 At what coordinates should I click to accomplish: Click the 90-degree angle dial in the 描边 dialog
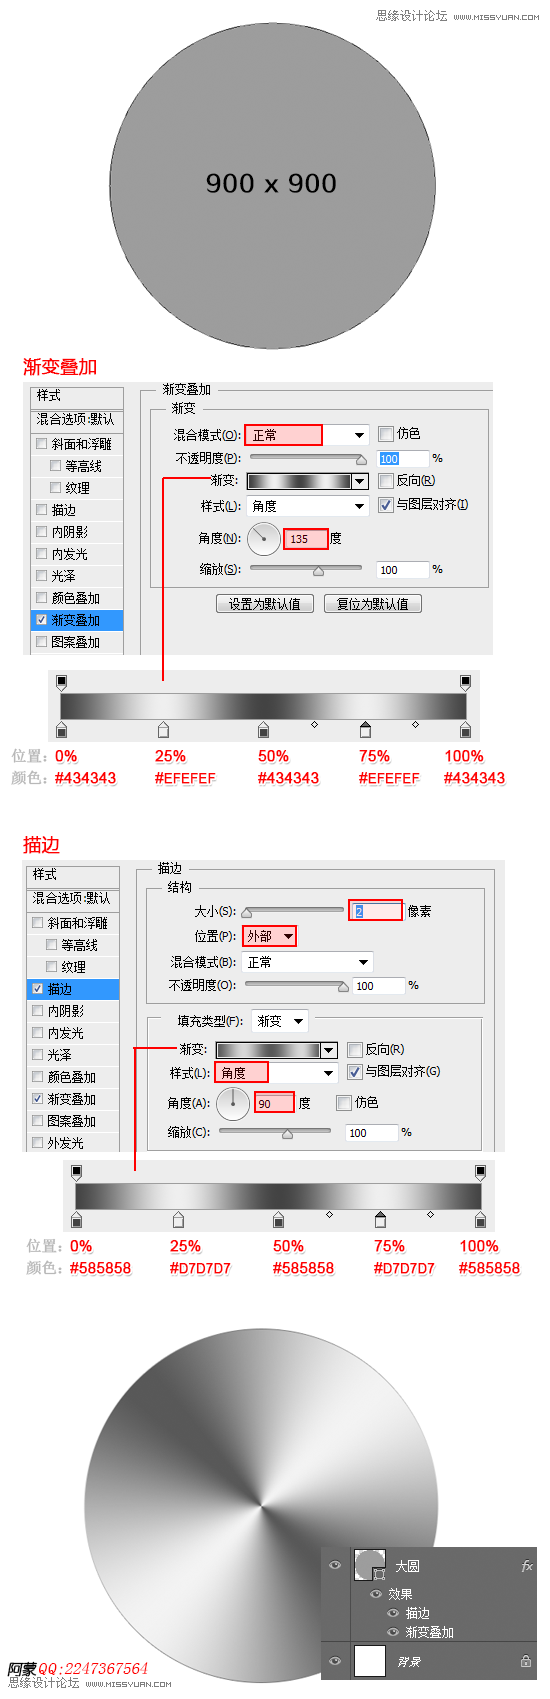233,1103
